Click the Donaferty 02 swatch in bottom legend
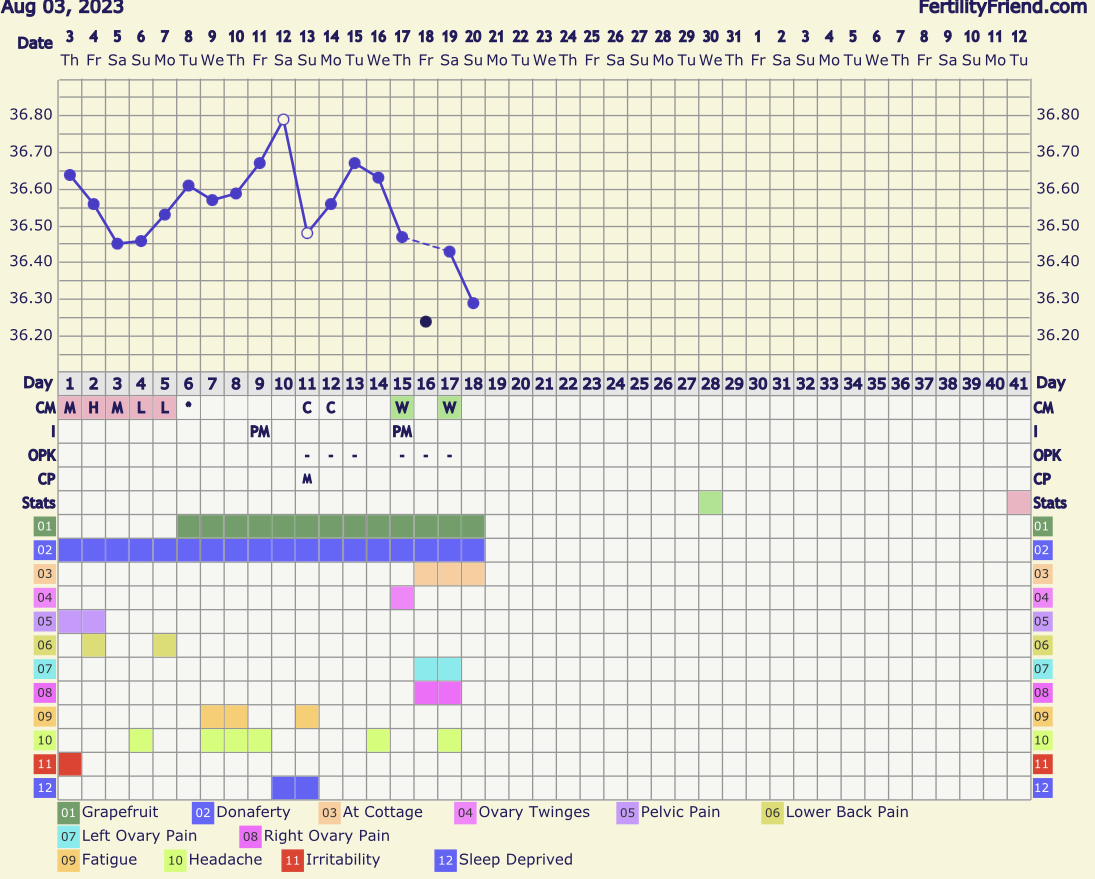 click(x=204, y=813)
